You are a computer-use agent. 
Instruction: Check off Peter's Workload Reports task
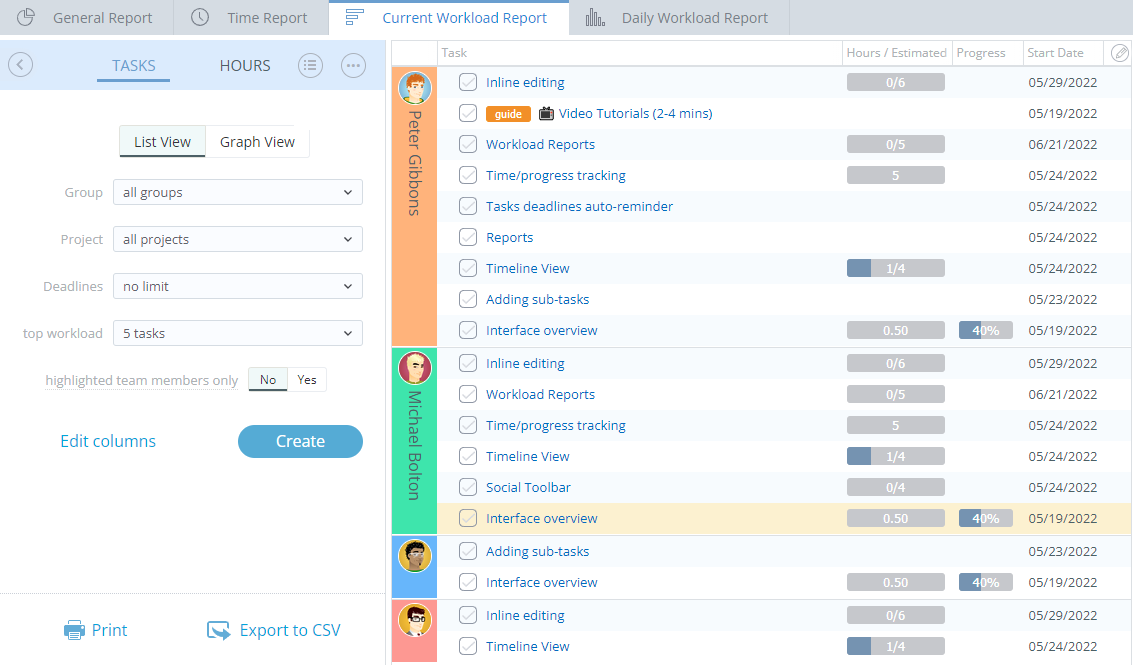pyautogui.click(x=468, y=144)
